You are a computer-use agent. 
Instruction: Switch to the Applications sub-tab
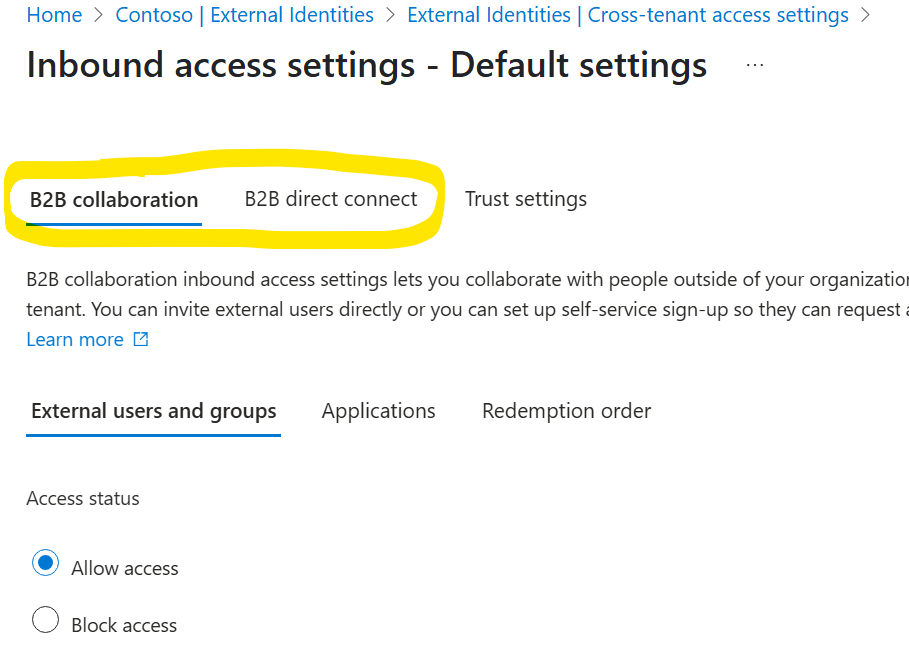[x=378, y=410]
